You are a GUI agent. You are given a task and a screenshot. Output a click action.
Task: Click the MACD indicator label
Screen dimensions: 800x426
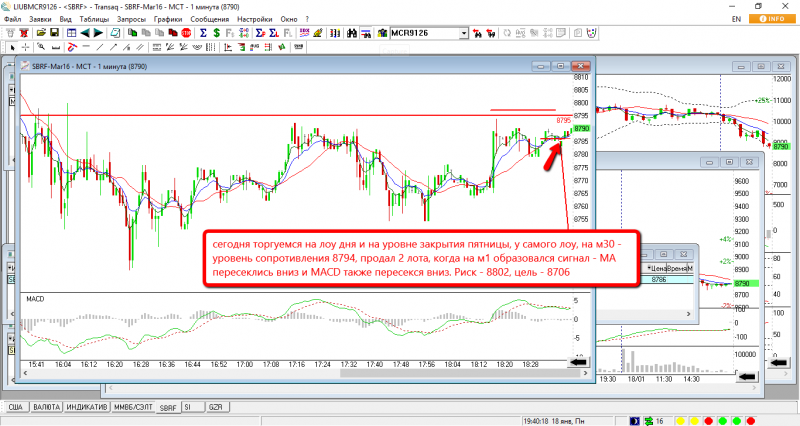click(x=35, y=299)
